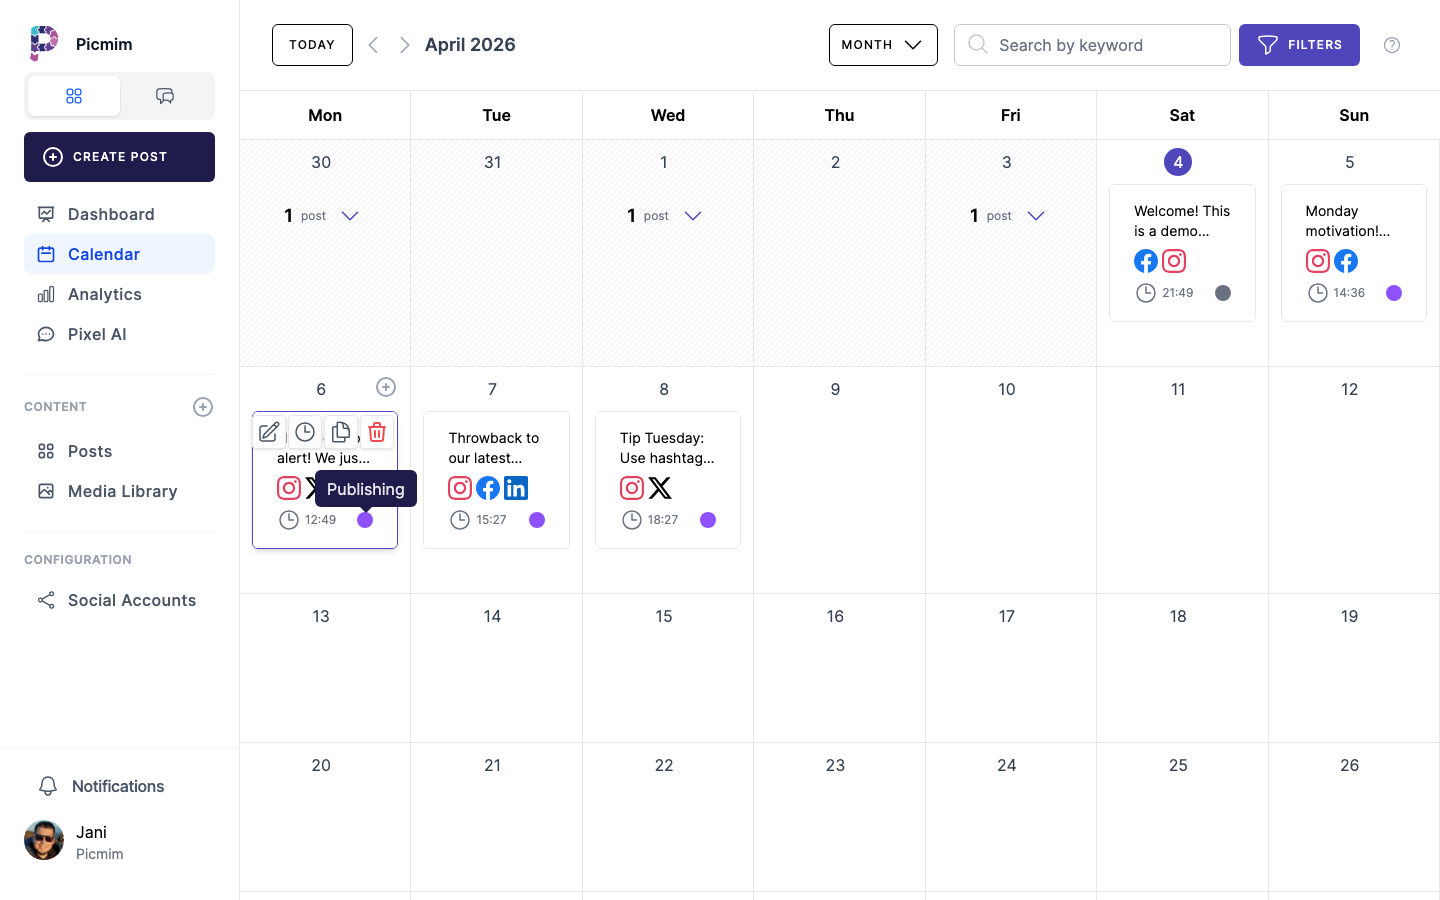Expand the 1 post chevron on April 3
The height and width of the screenshot is (900, 1440).
click(1036, 216)
